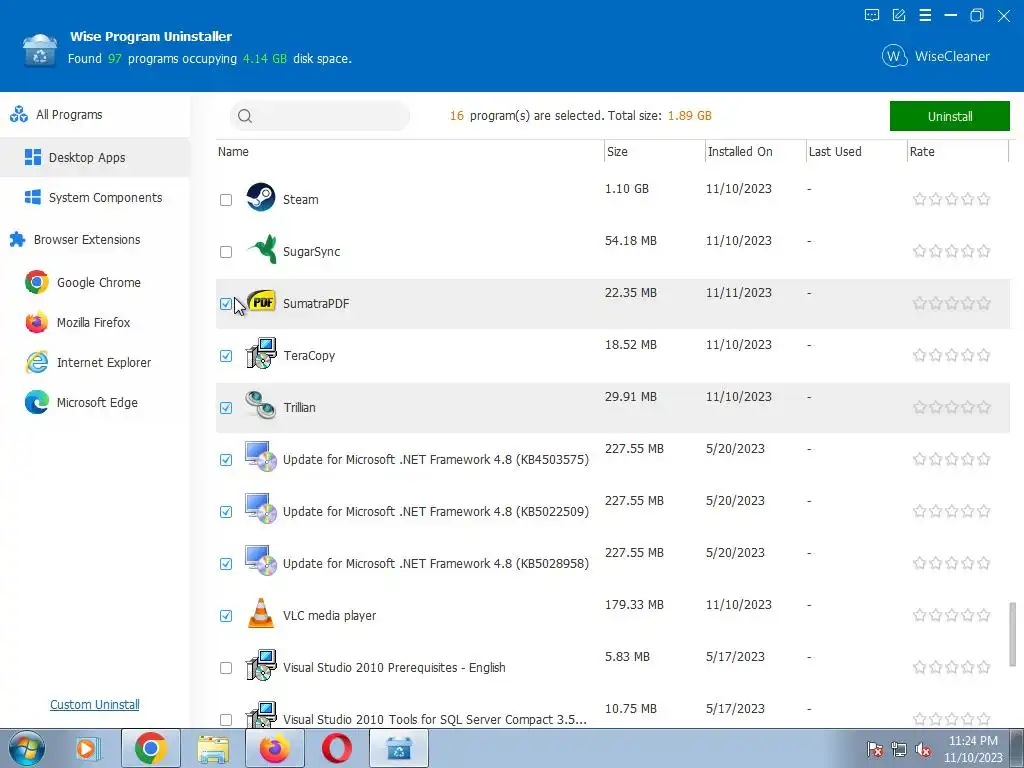
Task: Click in the program search field
Action: pos(320,116)
